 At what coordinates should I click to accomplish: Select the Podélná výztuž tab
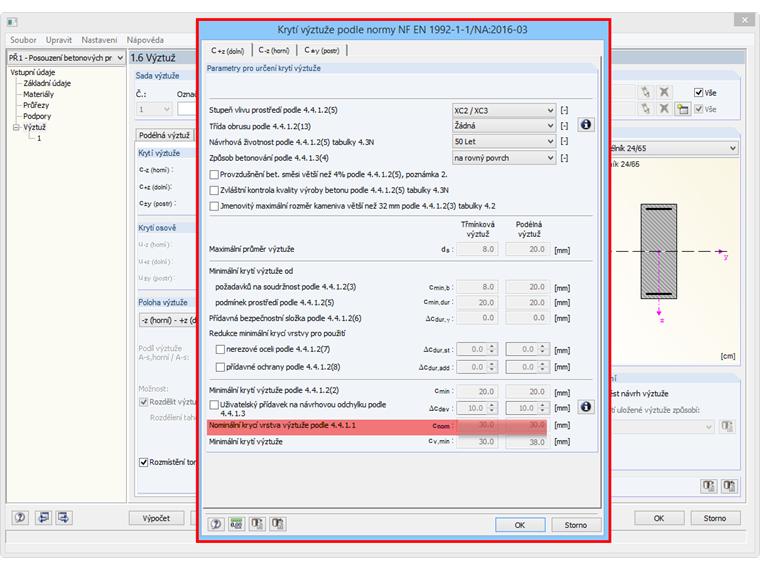164,135
